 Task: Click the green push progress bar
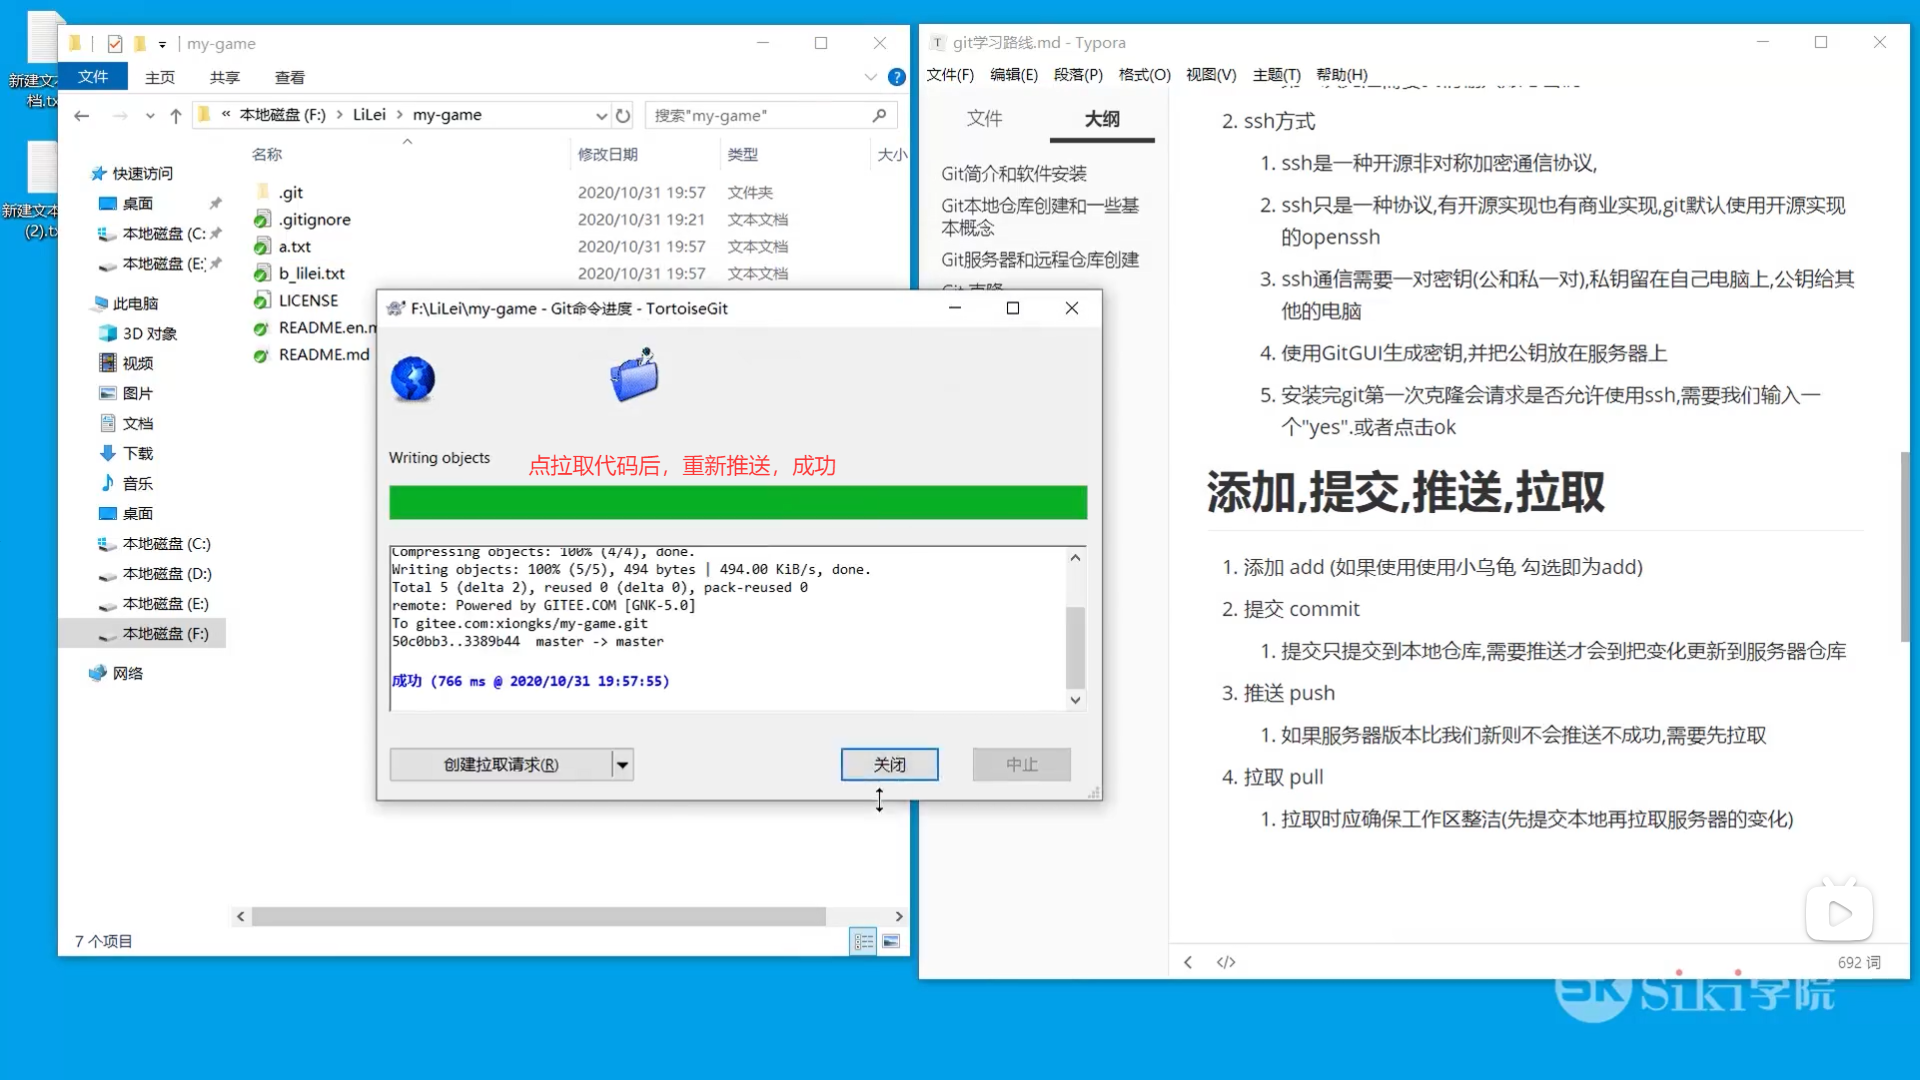738,502
